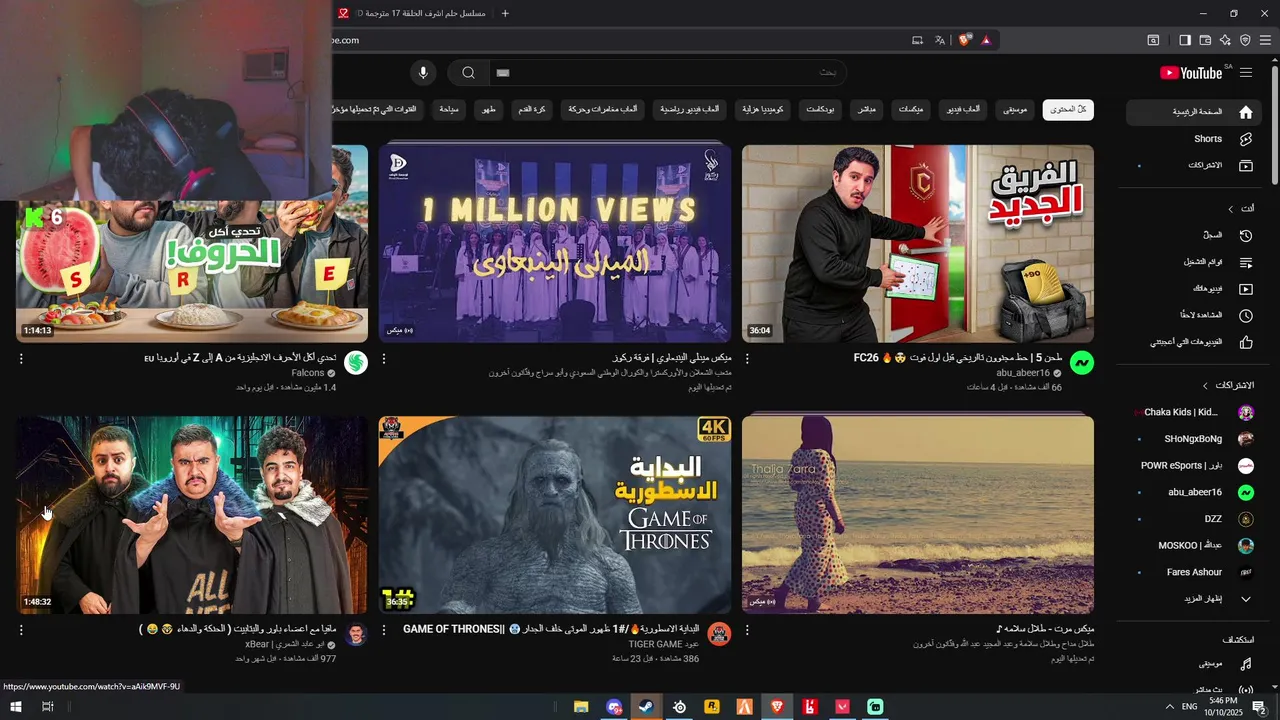
Task: Click the search magnifier button
Action: pos(468,73)
